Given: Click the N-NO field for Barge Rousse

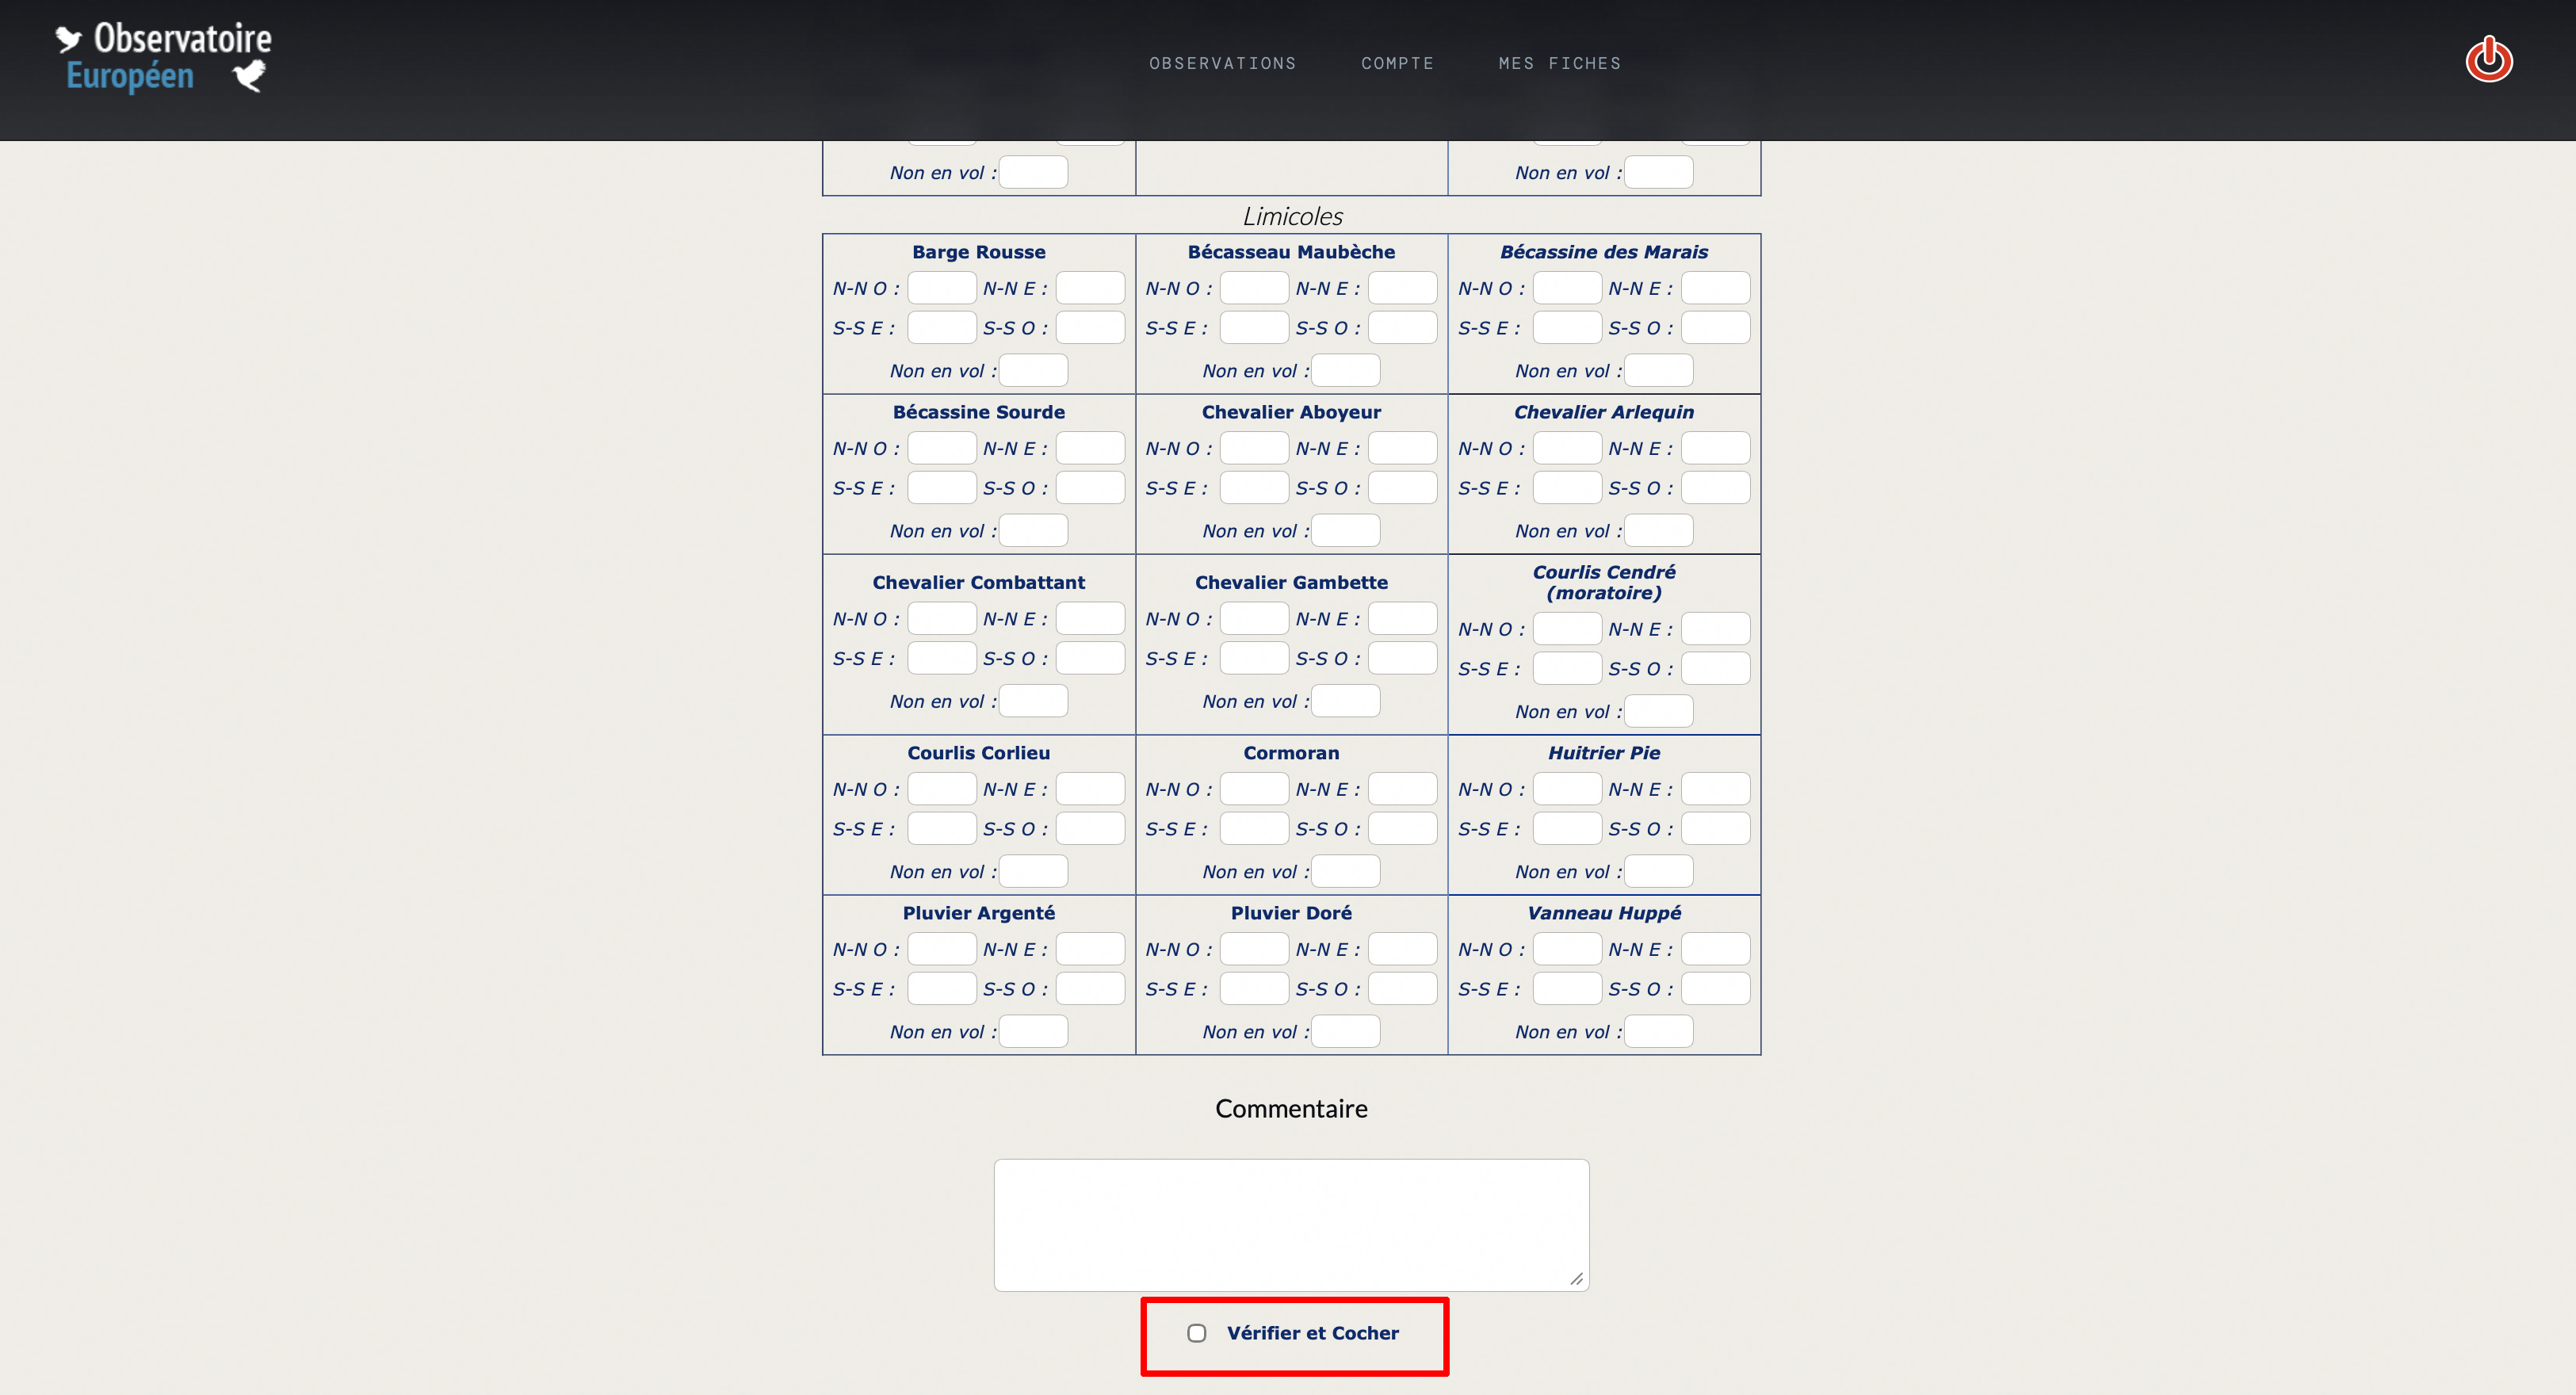Looking at the screenshot, I should tap(940, 288).
